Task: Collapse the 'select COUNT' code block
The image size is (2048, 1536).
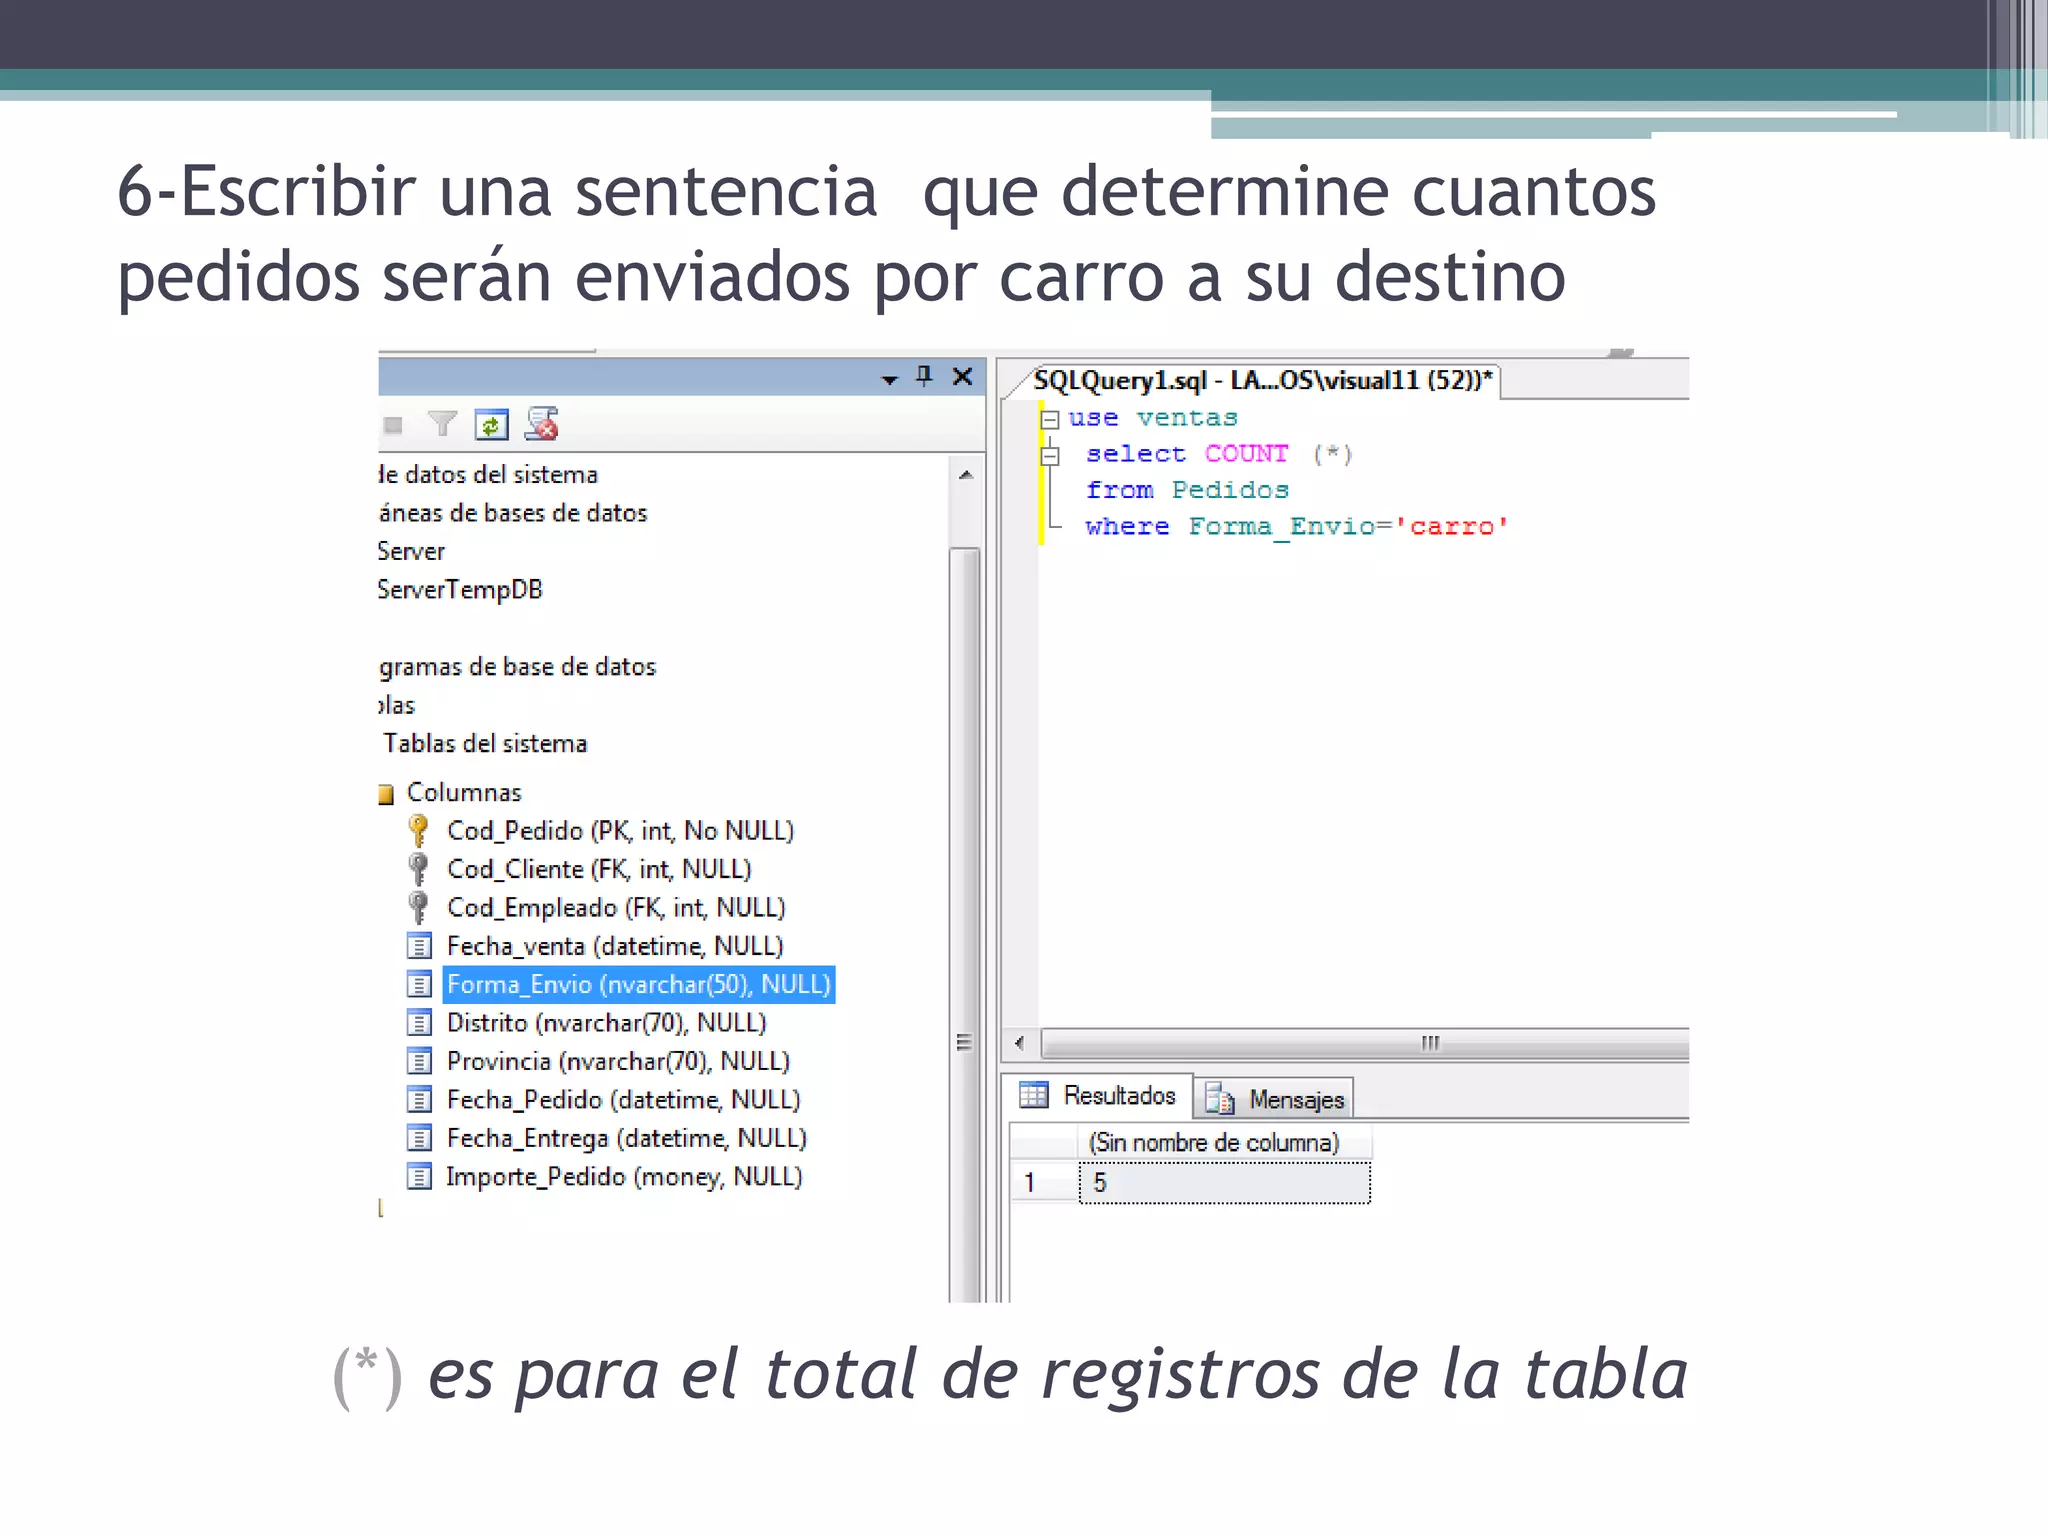Action: (x=1049, y=456)
